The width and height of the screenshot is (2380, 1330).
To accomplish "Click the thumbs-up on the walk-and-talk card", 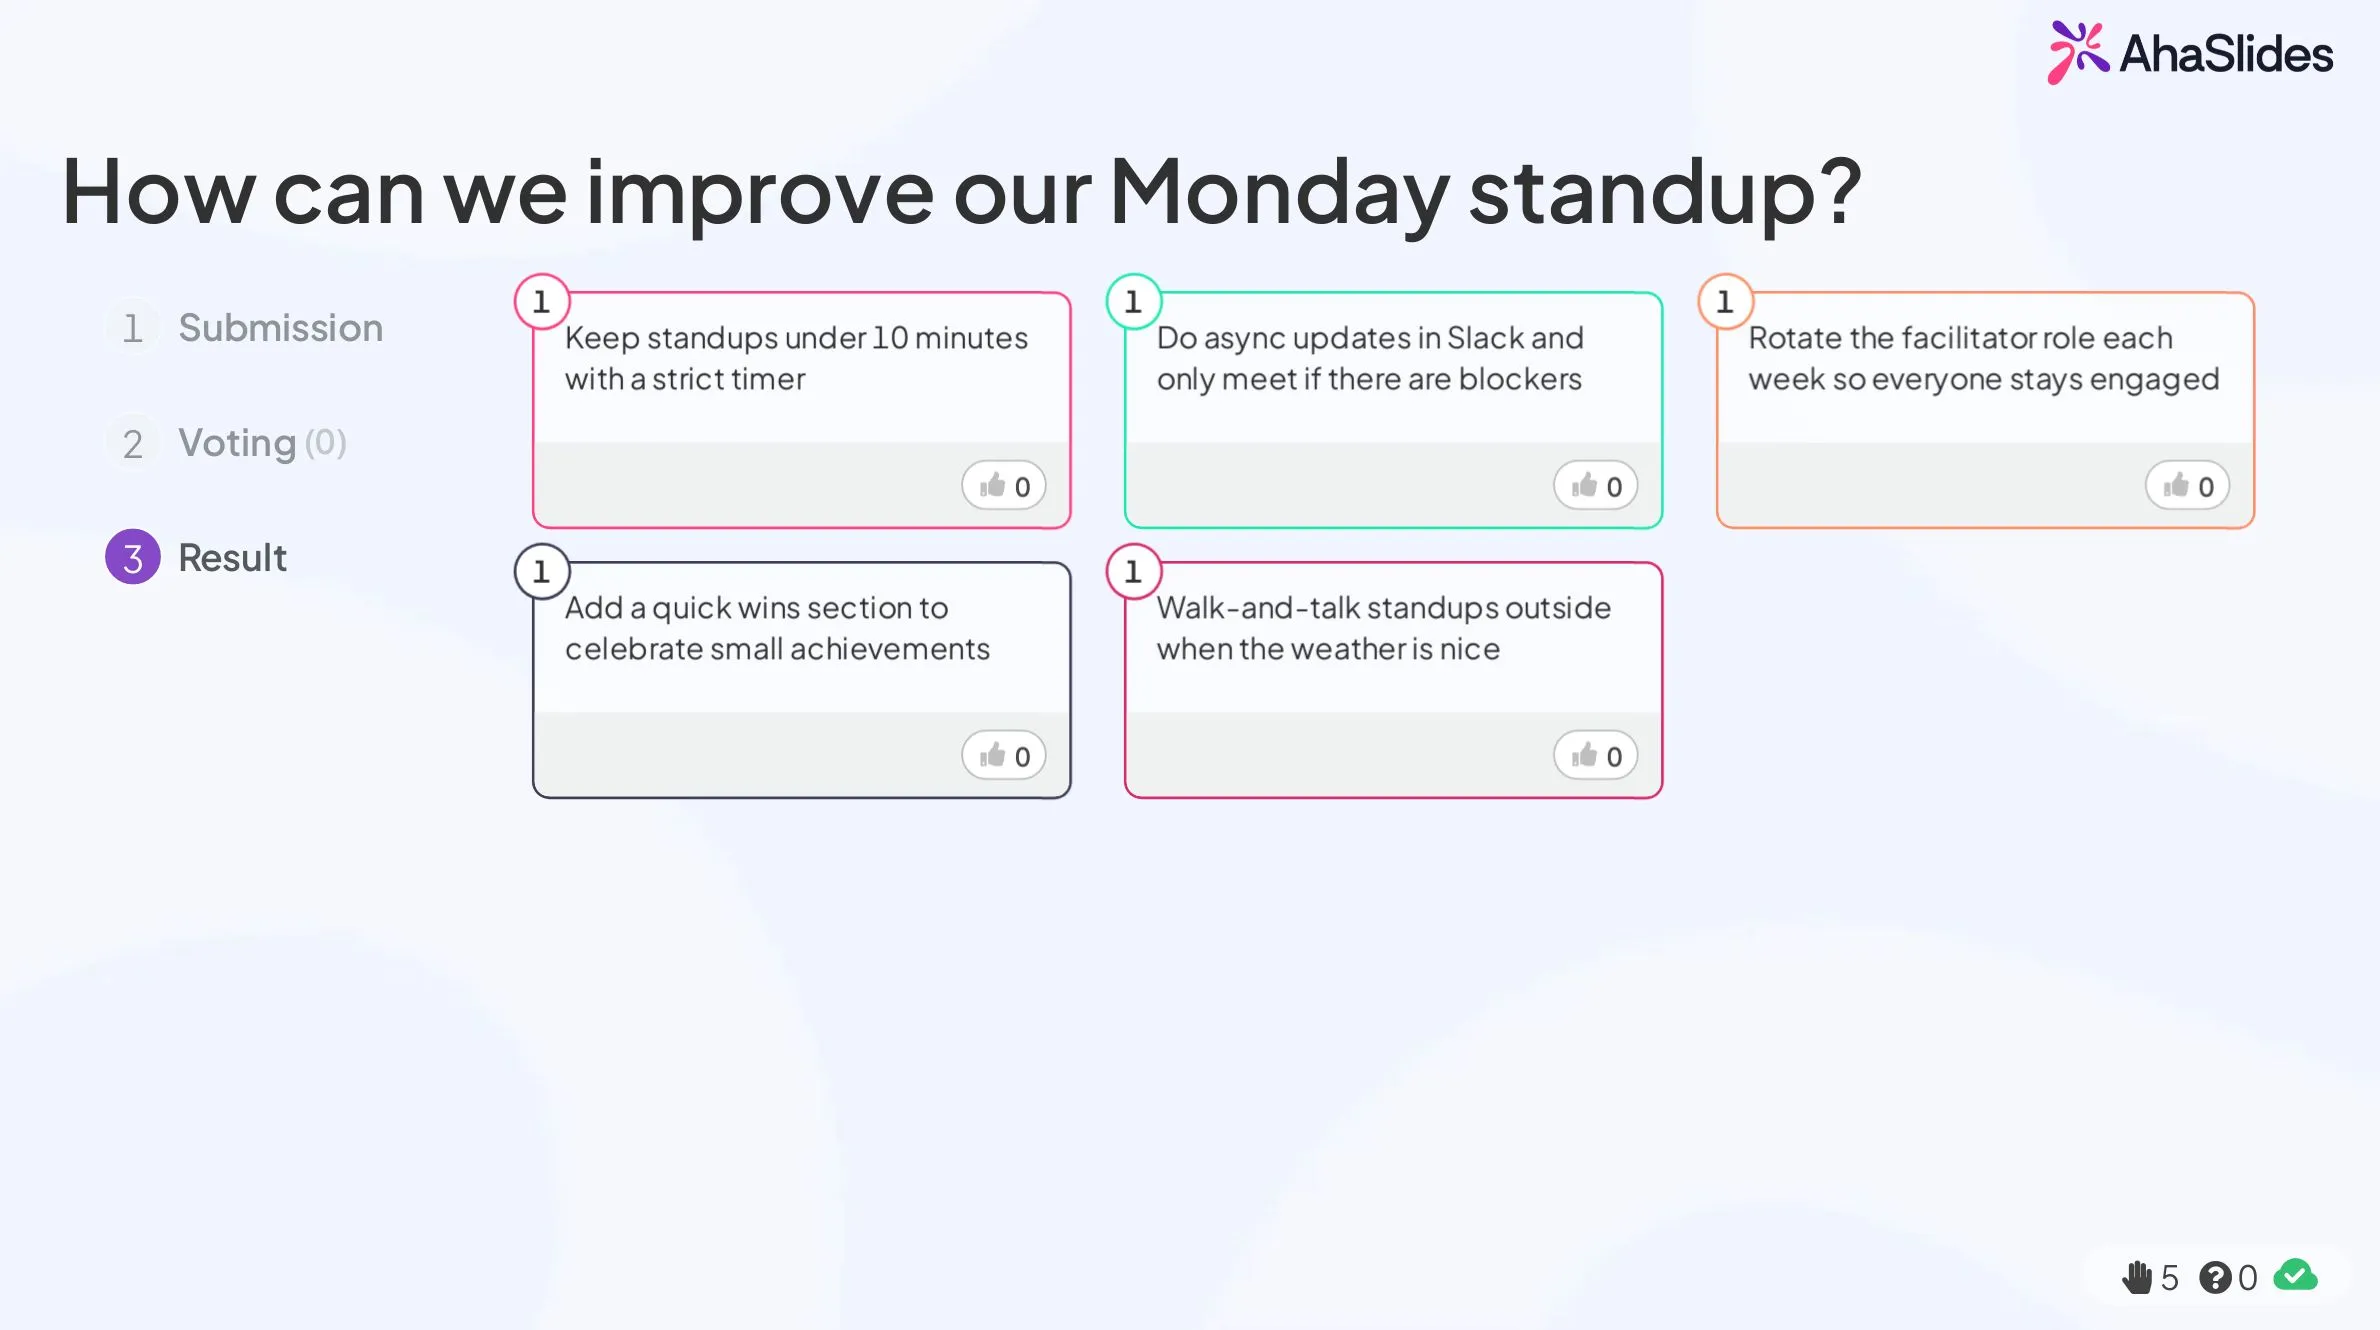I will point(1596,755).
